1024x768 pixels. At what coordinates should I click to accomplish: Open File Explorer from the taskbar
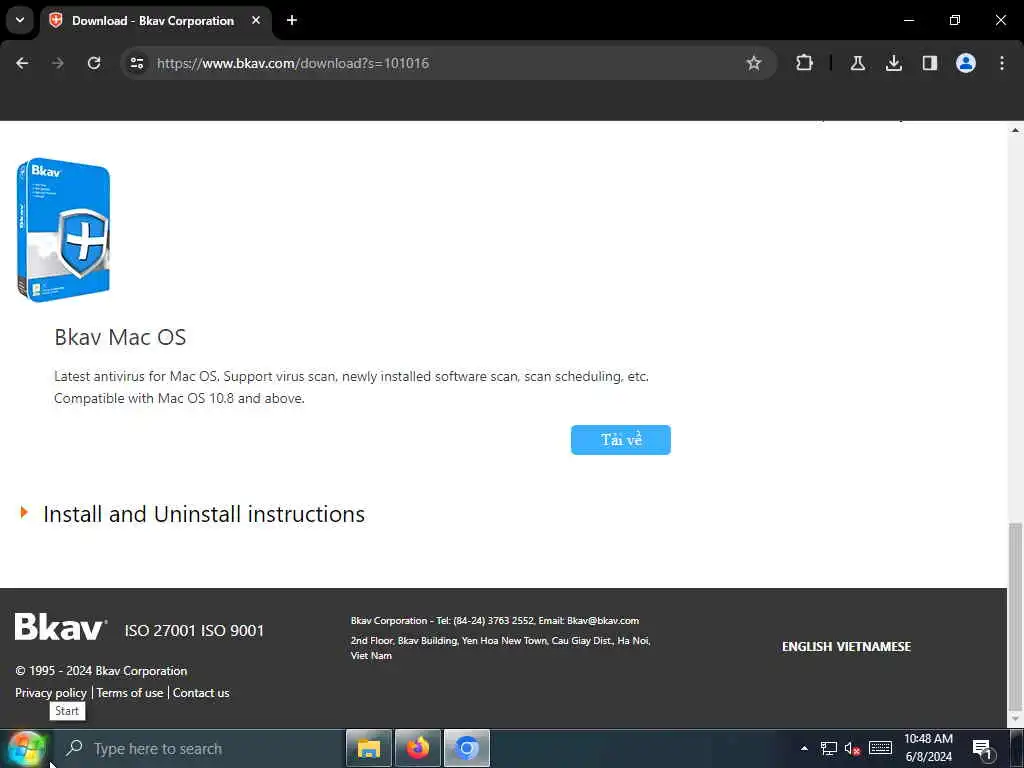click(x=368, y=748)
